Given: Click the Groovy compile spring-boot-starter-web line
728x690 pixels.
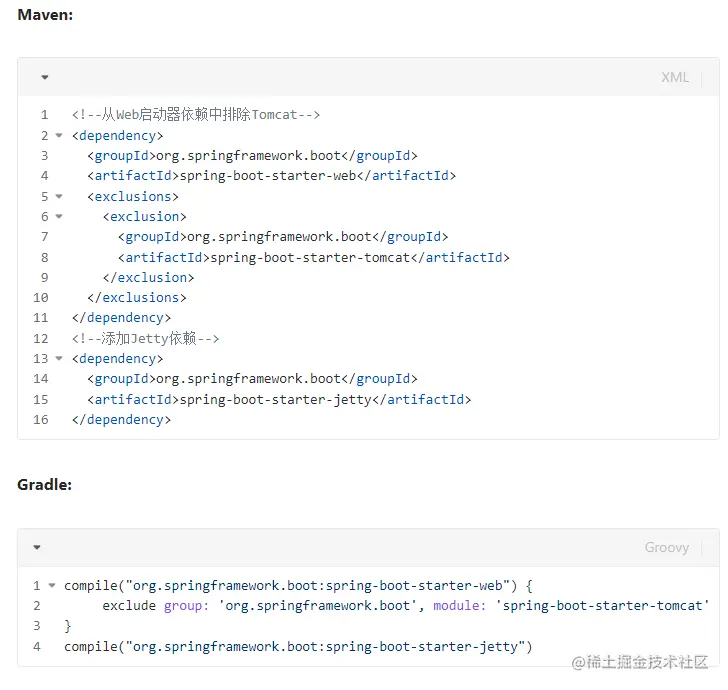Looking at the screenshot, I should click(x=298, y=586).
